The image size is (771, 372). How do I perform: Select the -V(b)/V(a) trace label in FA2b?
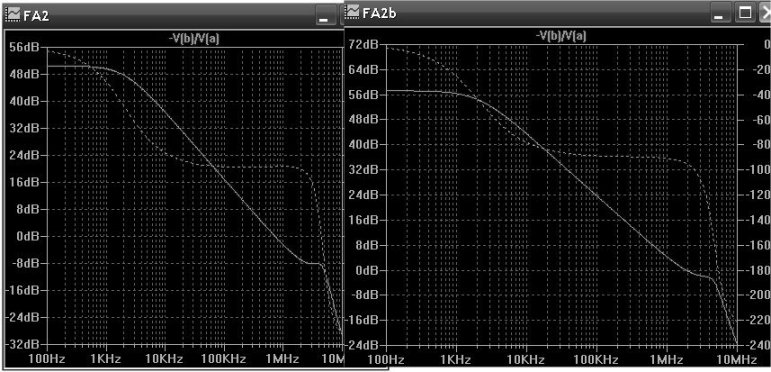click(x=562, y=35)
